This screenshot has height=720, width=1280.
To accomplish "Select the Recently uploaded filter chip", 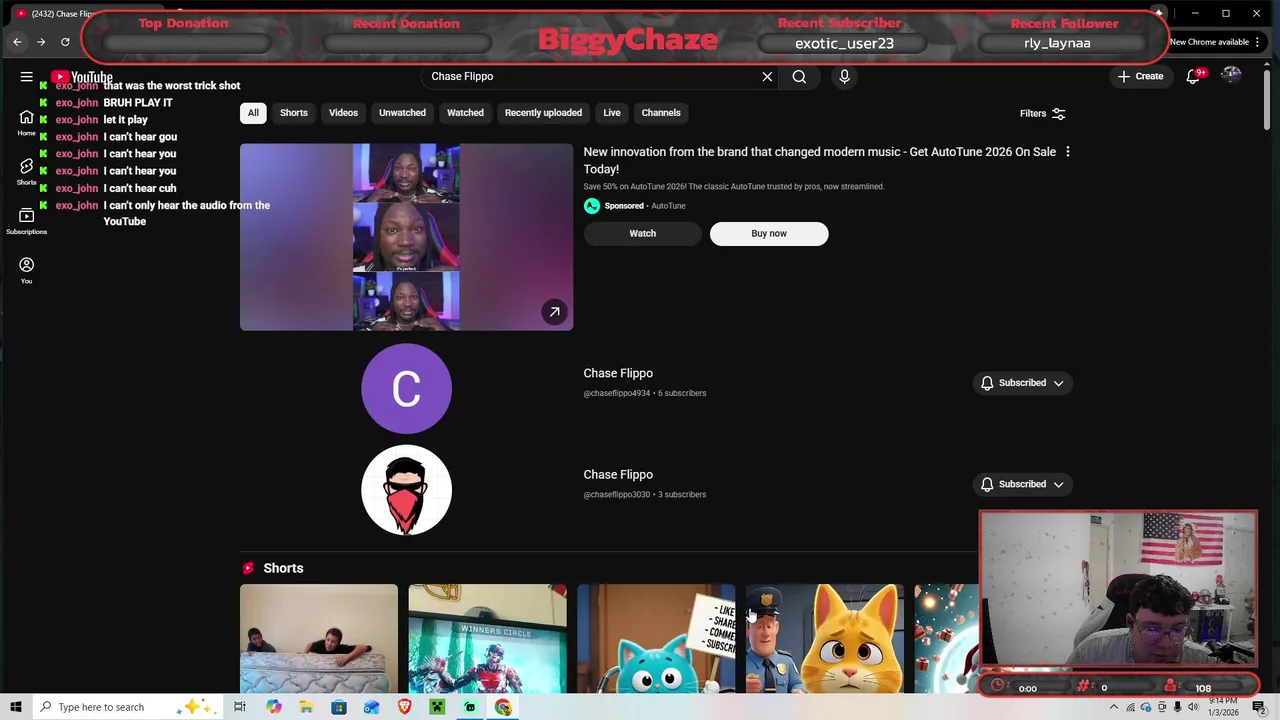I will coord(543,113).
